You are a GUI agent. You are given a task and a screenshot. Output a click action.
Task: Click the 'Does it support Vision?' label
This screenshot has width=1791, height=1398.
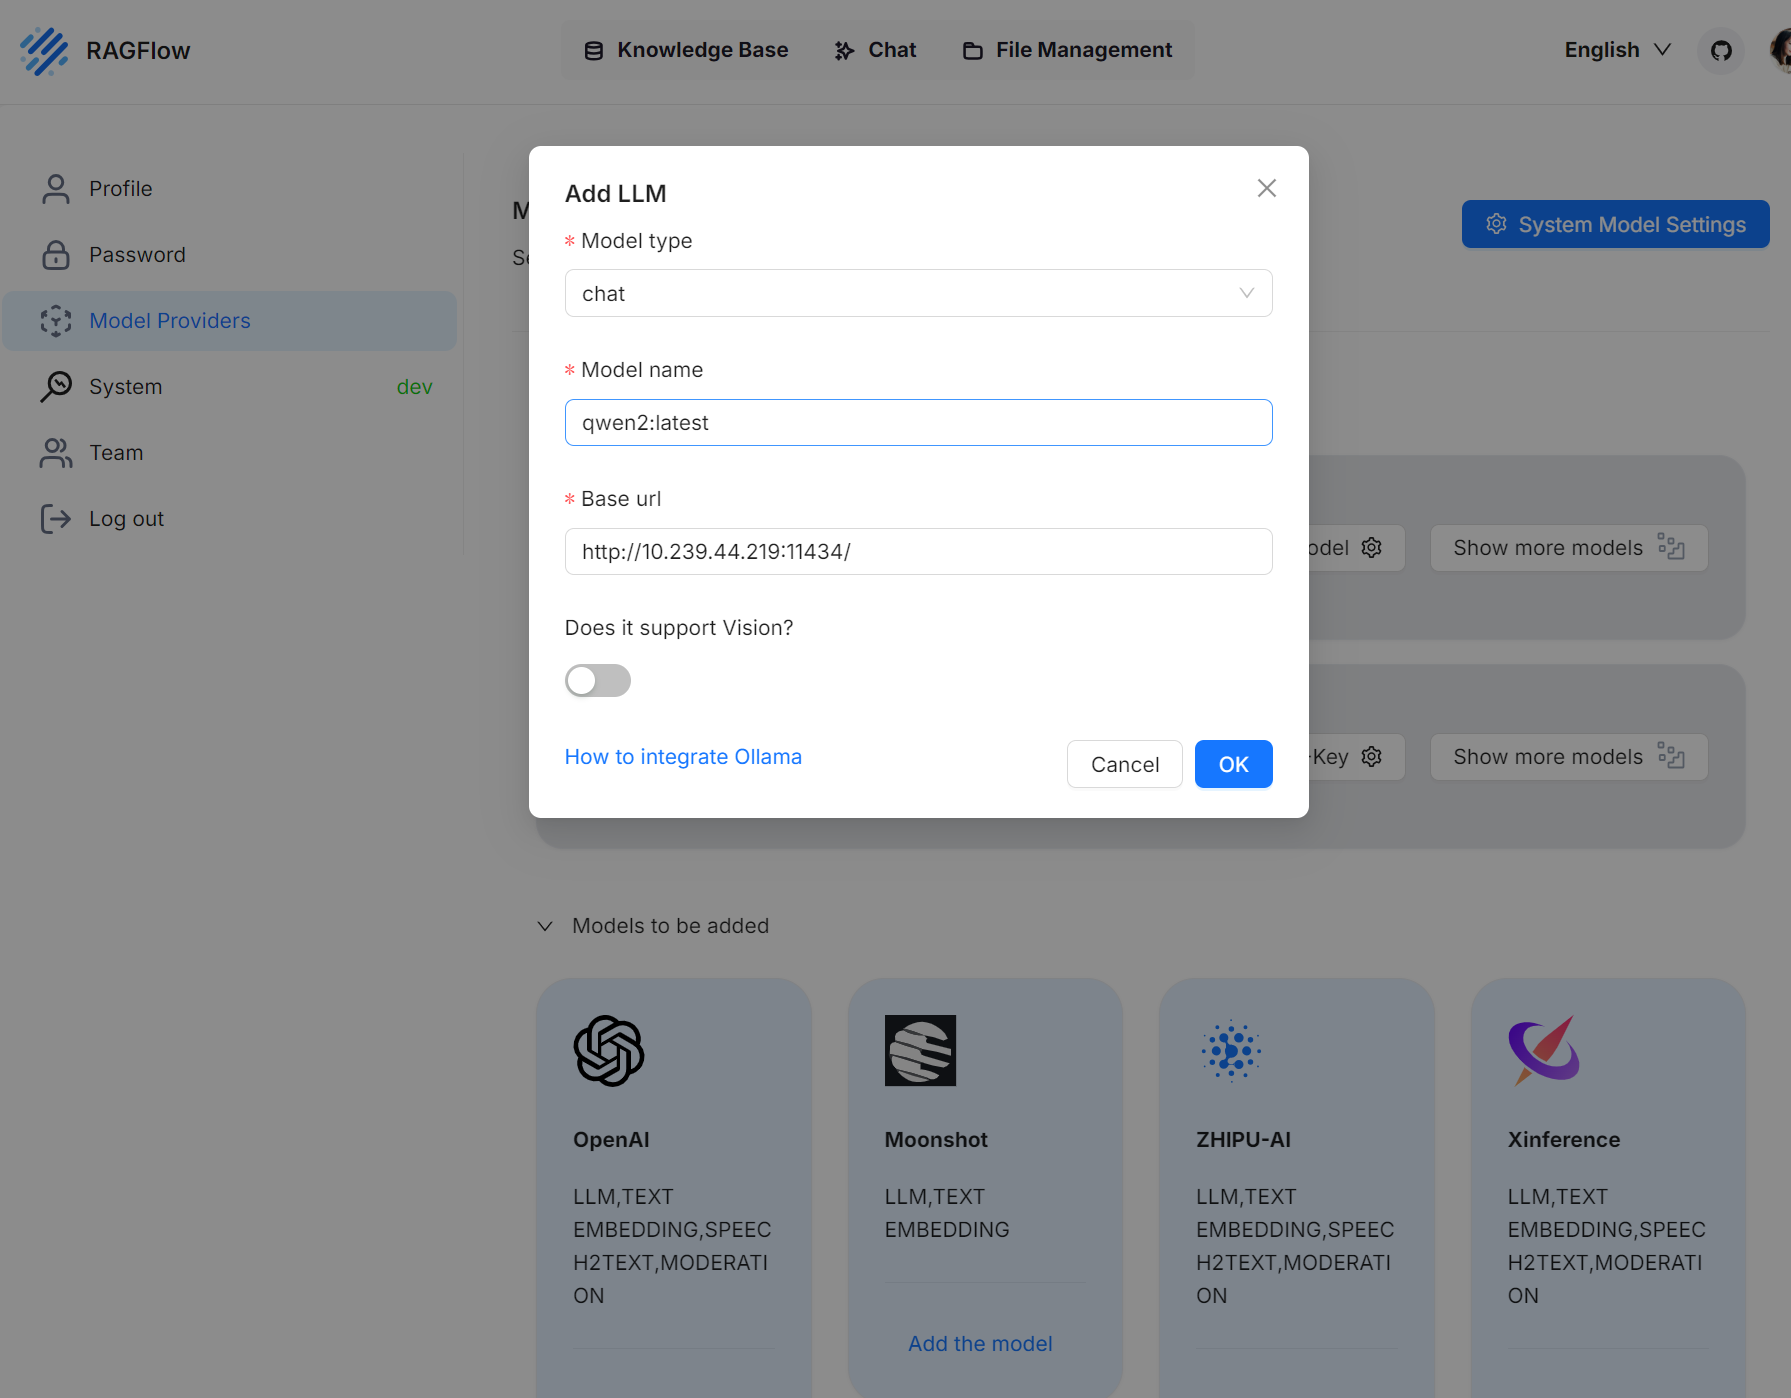pyautogui.click(x=679, y=628)
